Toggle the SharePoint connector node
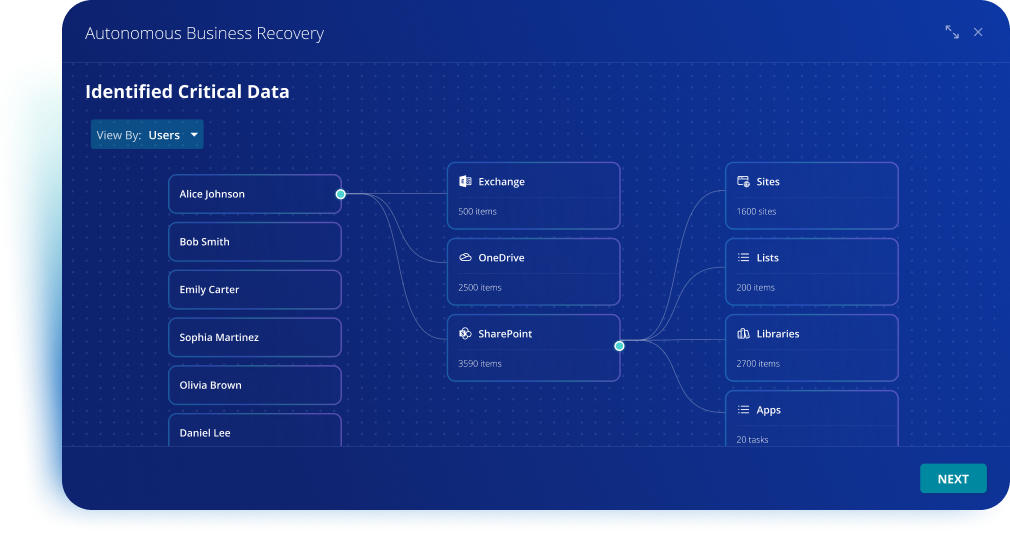 click(x=619, y=346)
